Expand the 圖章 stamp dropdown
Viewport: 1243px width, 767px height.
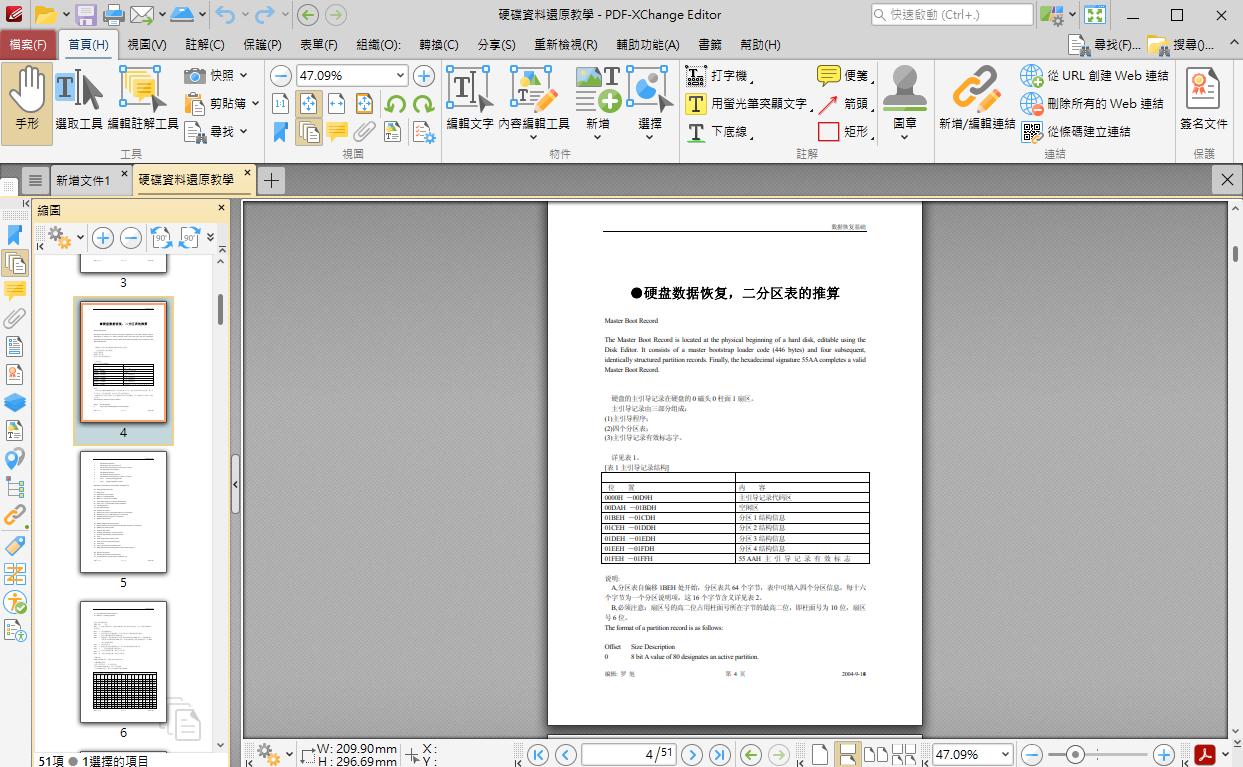click(x=904, y=137)
